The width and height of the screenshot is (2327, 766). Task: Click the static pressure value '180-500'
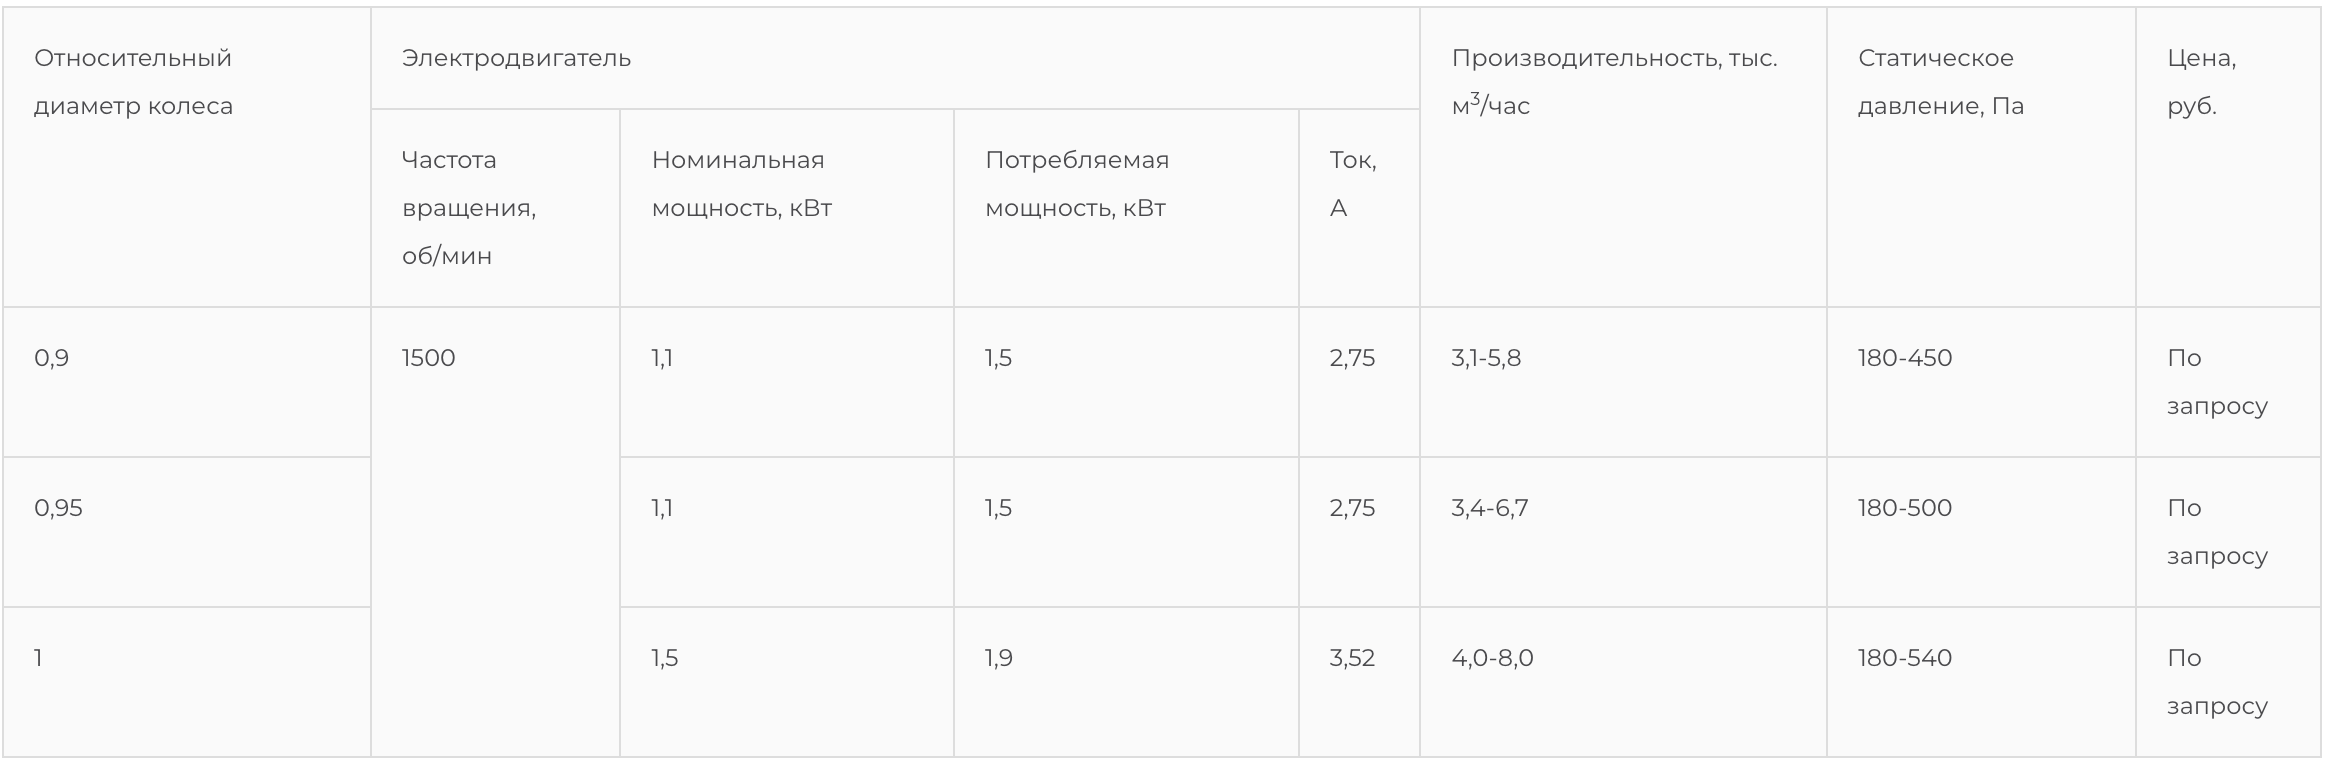pos(1904,508)
